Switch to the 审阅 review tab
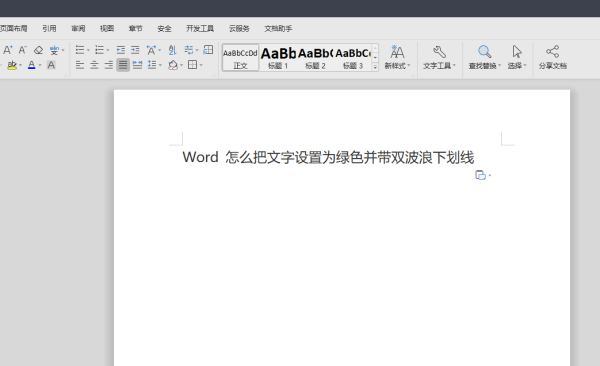This screenshot has width=600, height=366. pyautogui.click(x=78, y=28)
